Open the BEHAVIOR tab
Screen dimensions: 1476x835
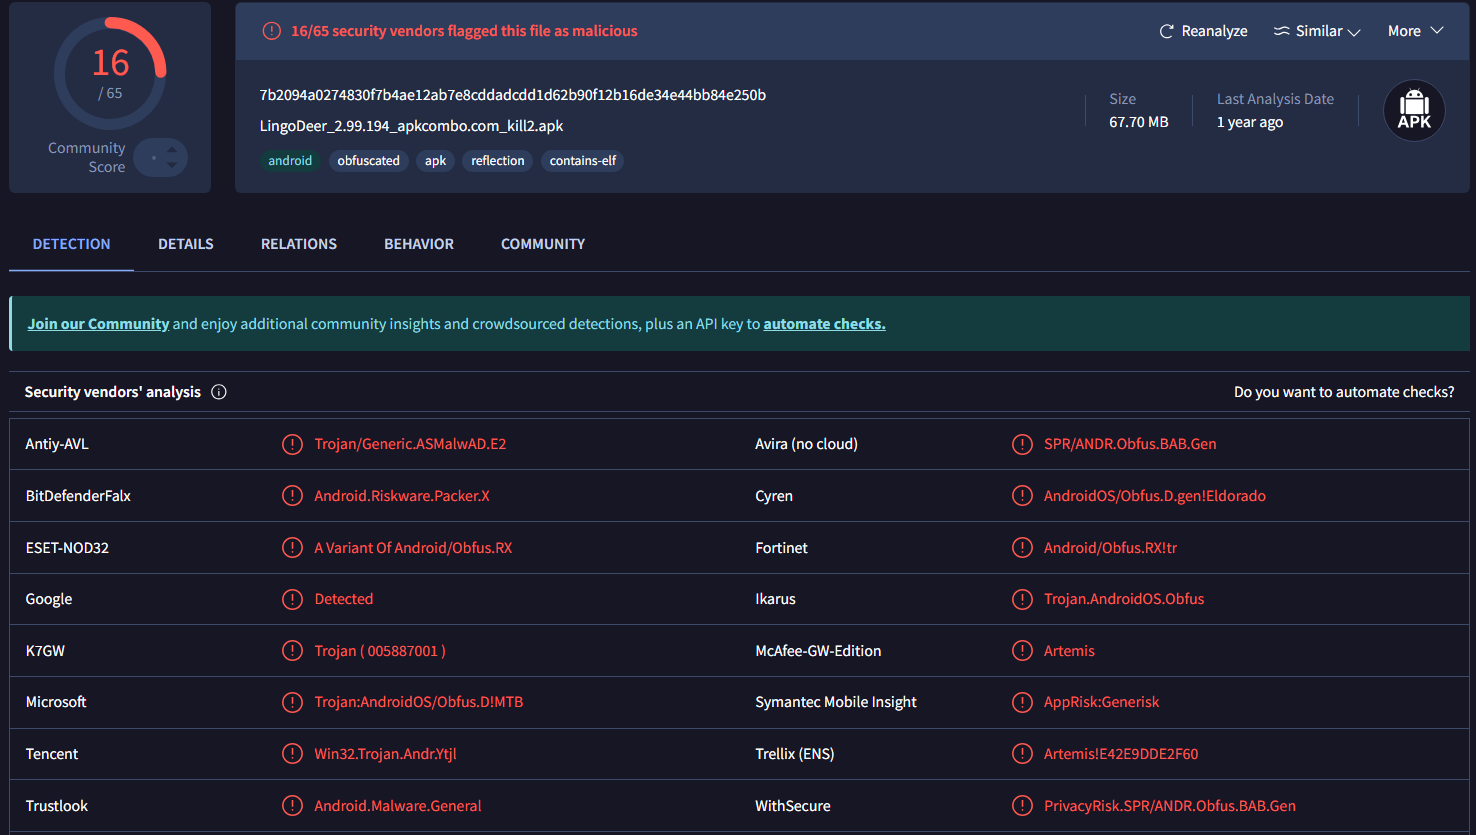pyautogui.click(x=419, y=244)
